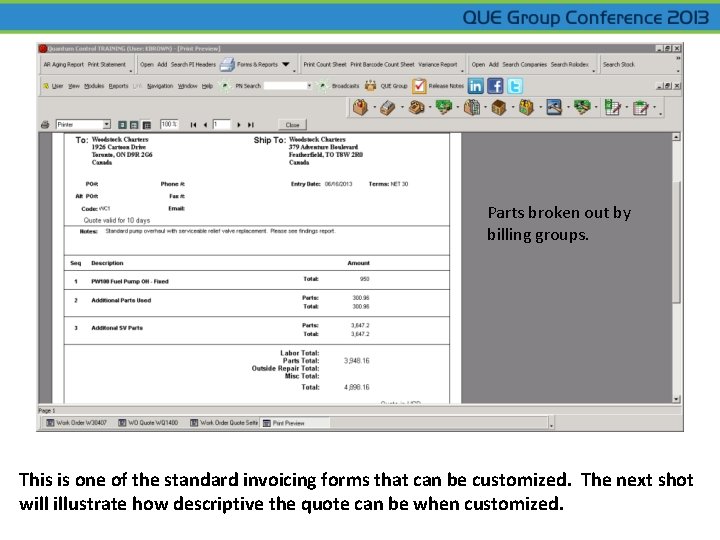Click the 100% zoom field
The height and width of the screenshot is (540, 720).
click(x=169, y=124)
